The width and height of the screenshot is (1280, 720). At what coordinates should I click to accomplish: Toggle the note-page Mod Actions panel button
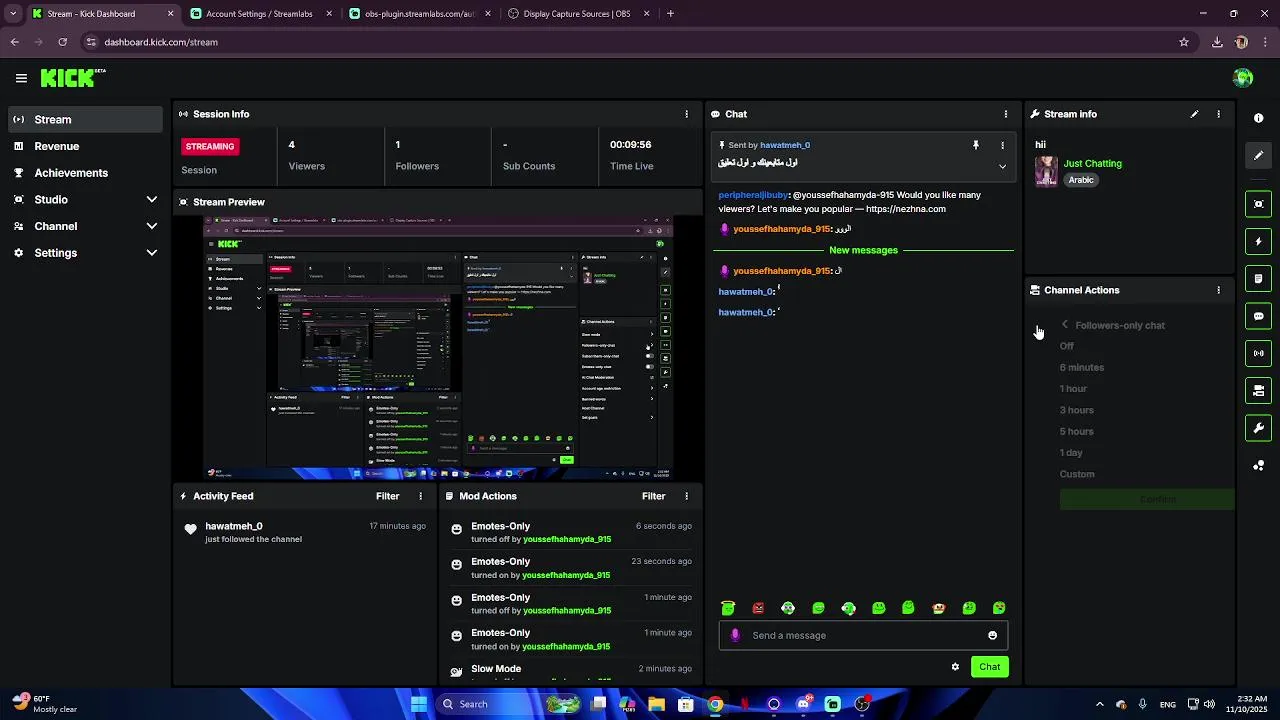pos(1258,278)
